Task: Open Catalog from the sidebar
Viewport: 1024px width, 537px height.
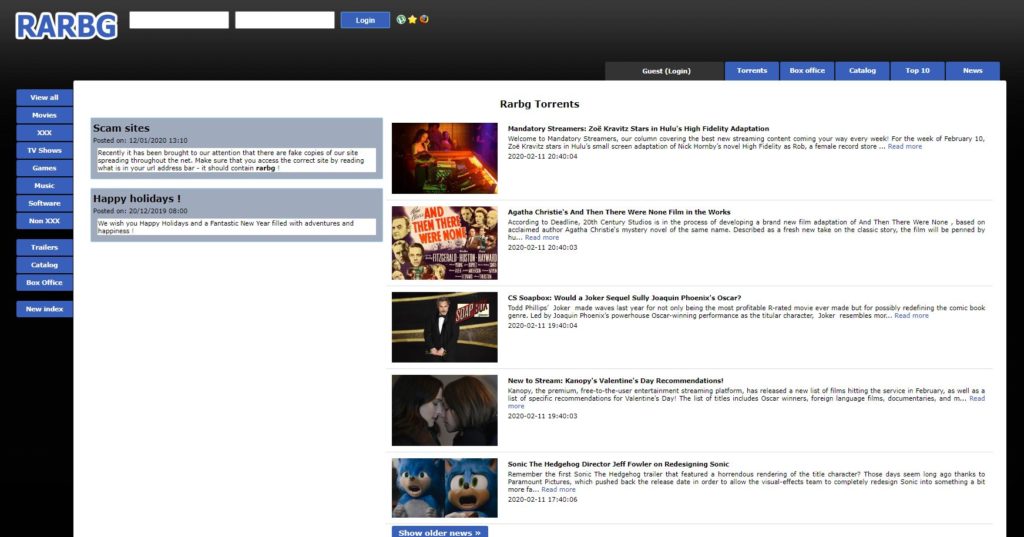Action: 44,265
